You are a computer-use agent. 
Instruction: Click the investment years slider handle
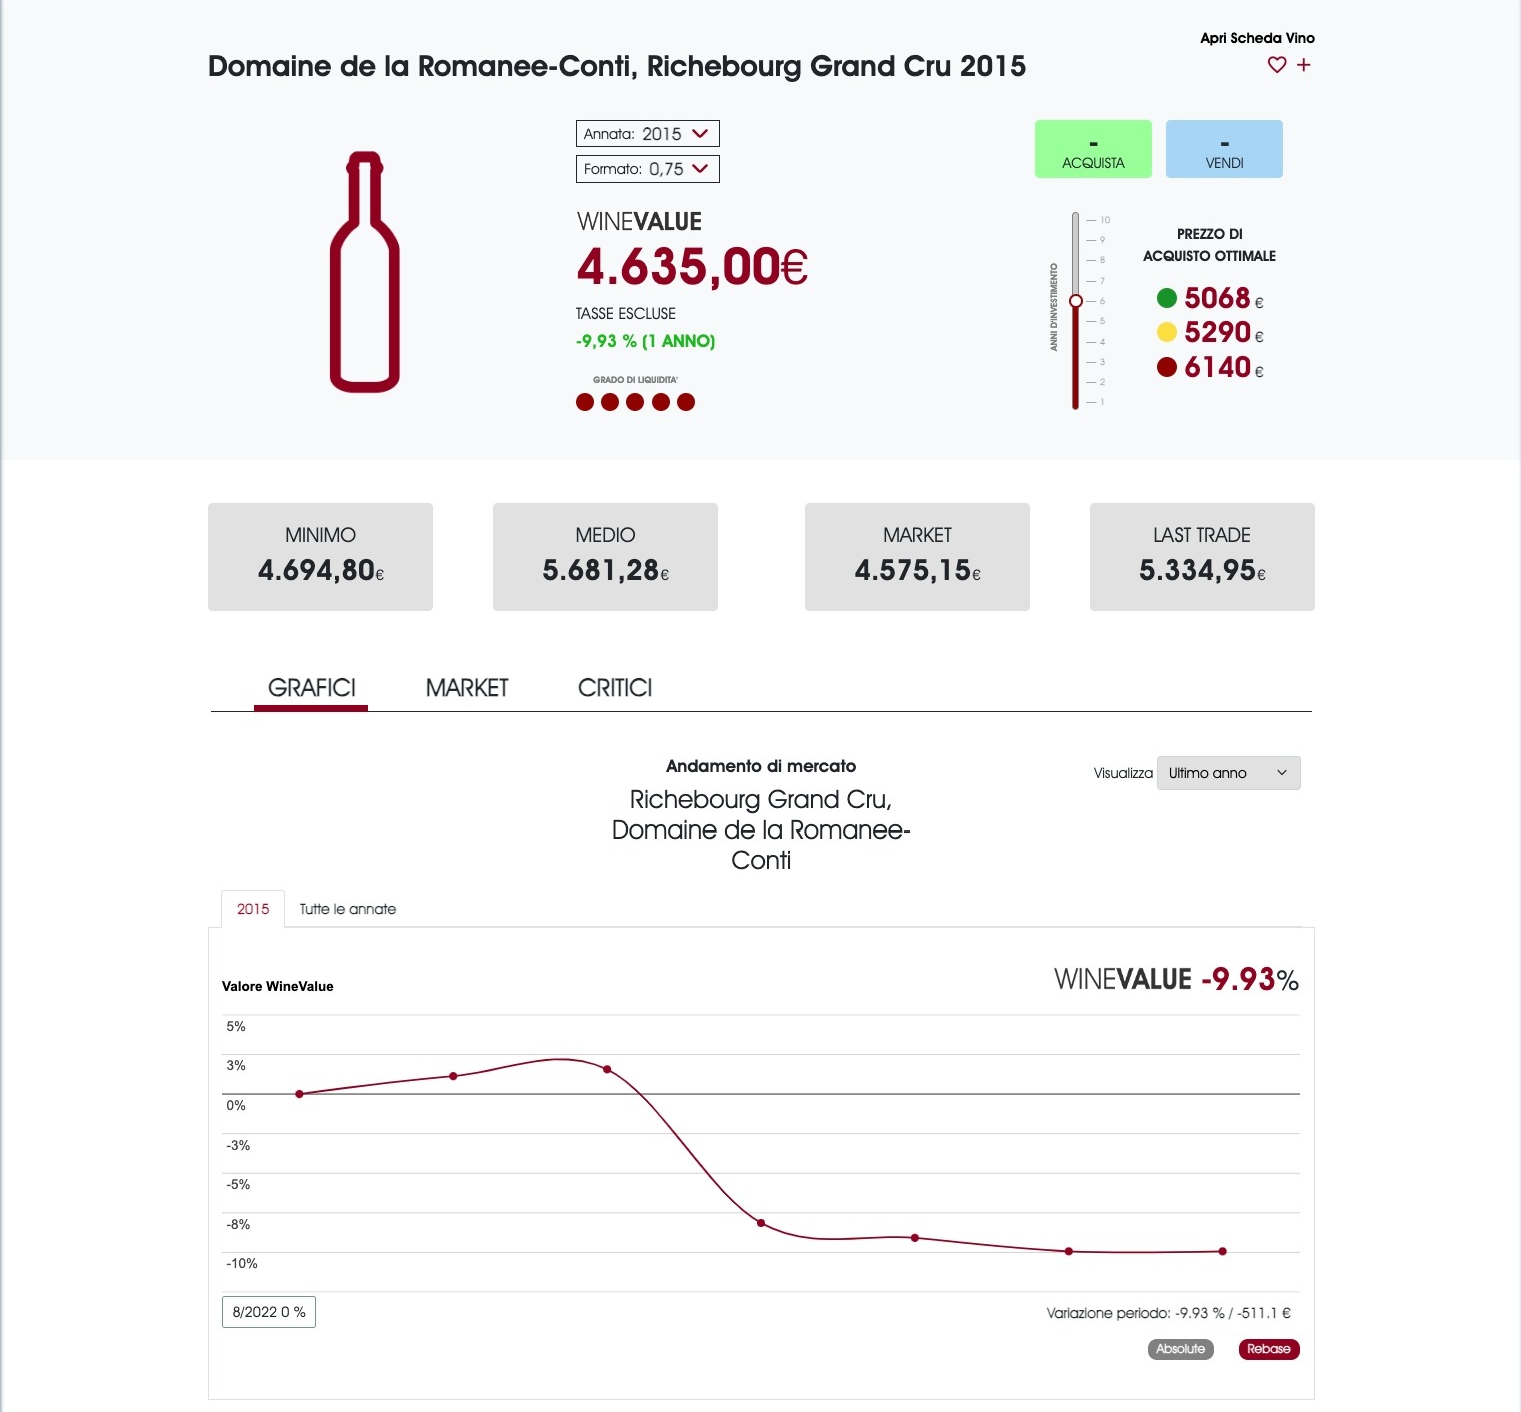point(1076,301)
